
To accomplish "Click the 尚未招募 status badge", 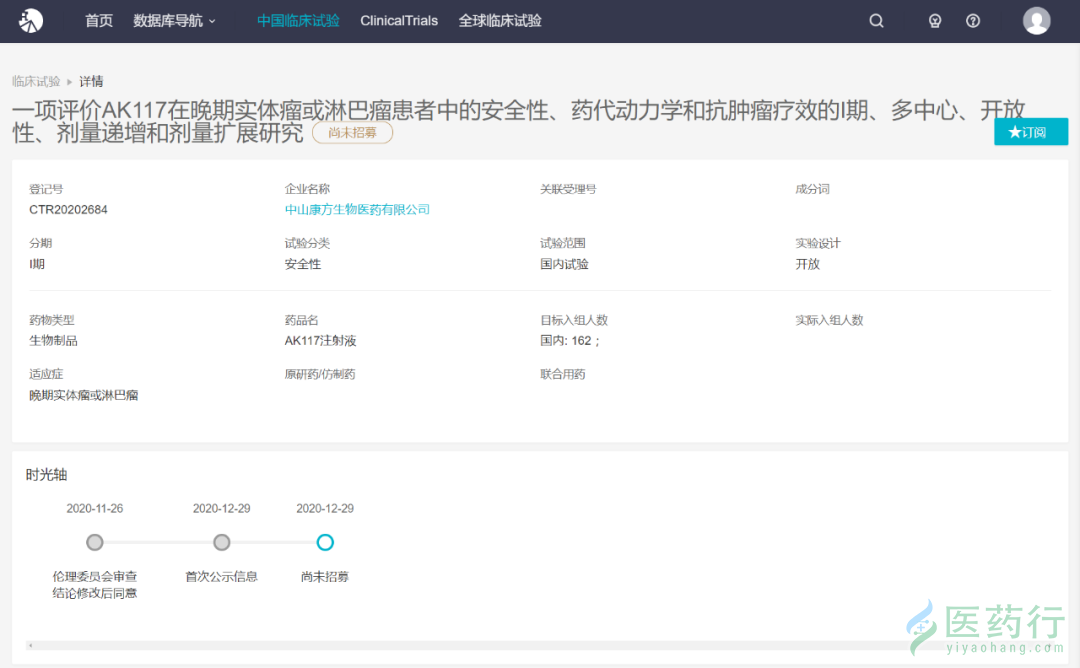I will 353,132.
